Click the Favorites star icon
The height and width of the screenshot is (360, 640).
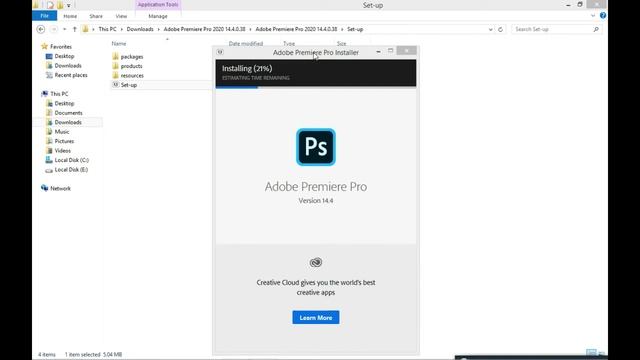coord(44,47)
